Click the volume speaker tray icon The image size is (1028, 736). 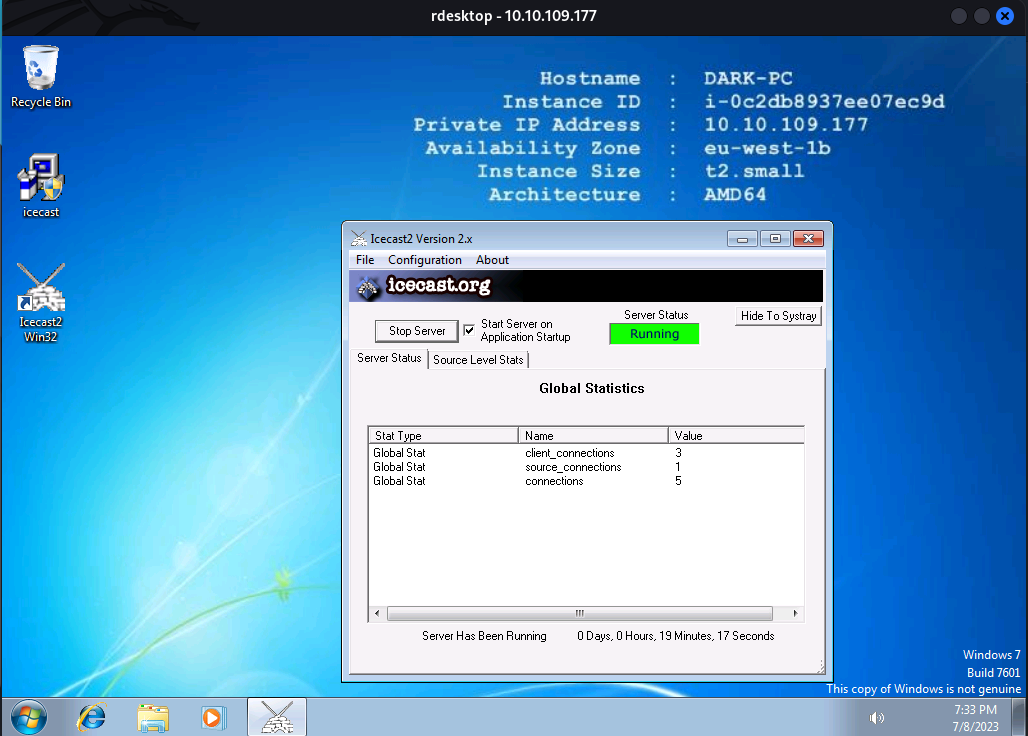(877, 718)
